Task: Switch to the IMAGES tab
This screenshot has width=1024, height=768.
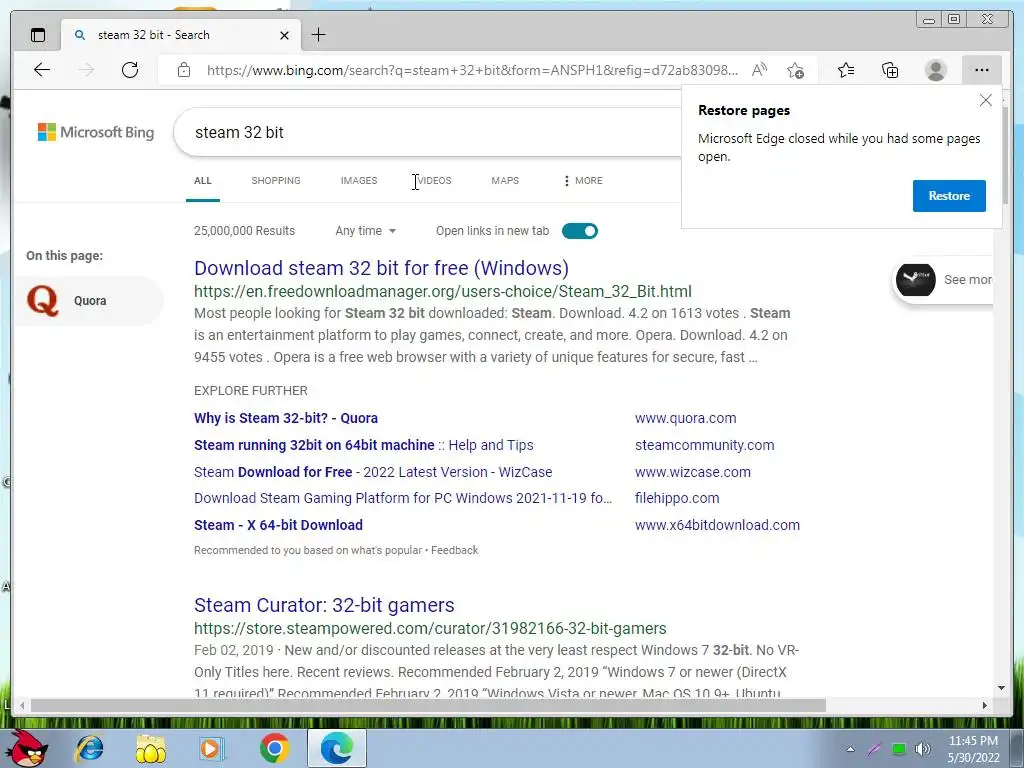Action: click(359, 180)
